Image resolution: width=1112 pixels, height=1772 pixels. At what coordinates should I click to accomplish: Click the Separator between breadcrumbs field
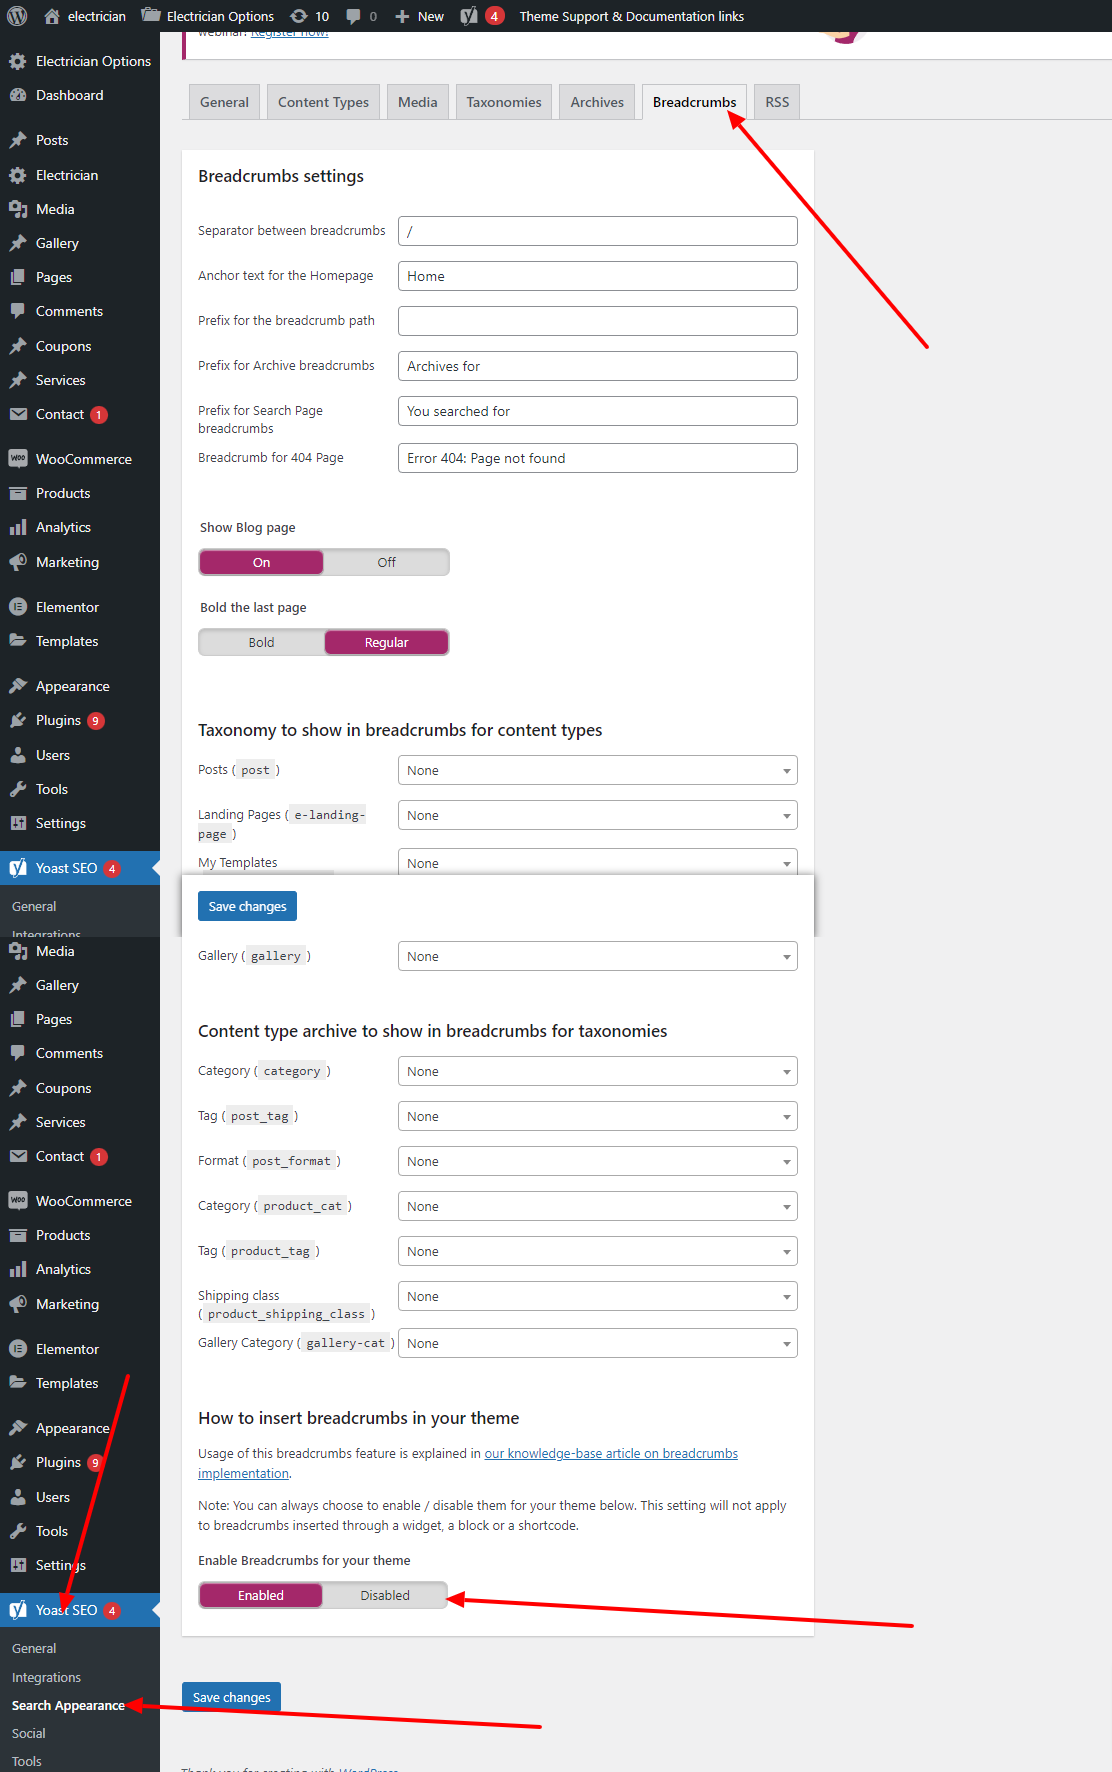[x=598, y=231]
